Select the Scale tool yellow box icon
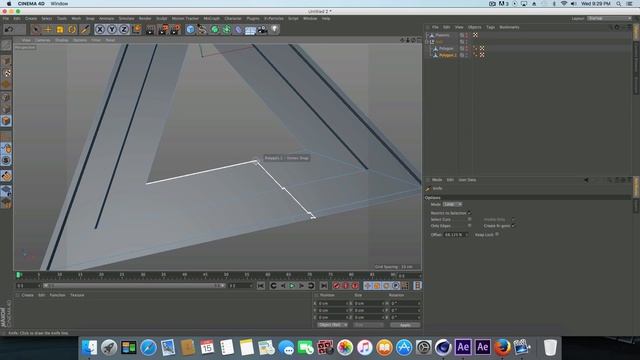Viewport: 640px width, 360px height. click(x=60, y=29)
